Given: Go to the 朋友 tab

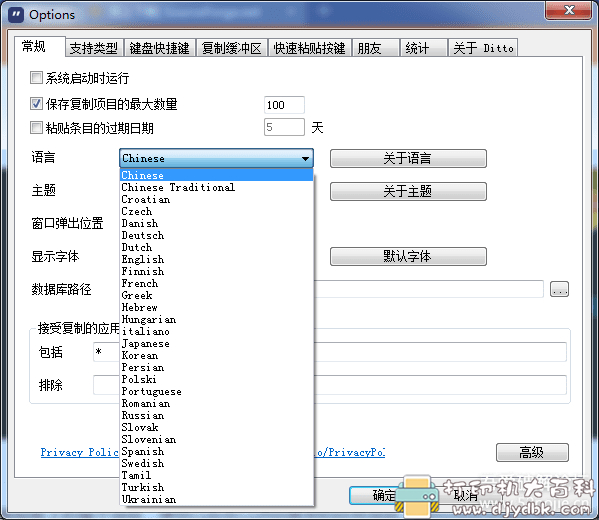Looking at the screenshot, I should coord(376,48).
